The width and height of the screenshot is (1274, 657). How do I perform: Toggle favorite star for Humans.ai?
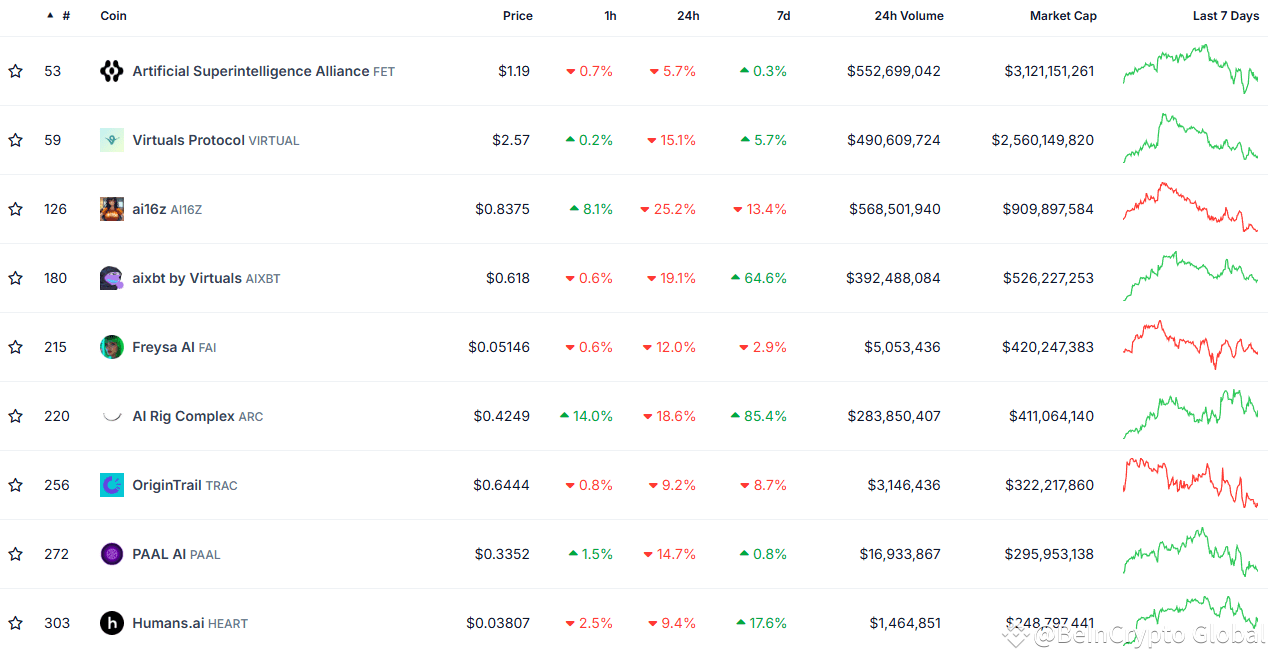coord(15,623)
